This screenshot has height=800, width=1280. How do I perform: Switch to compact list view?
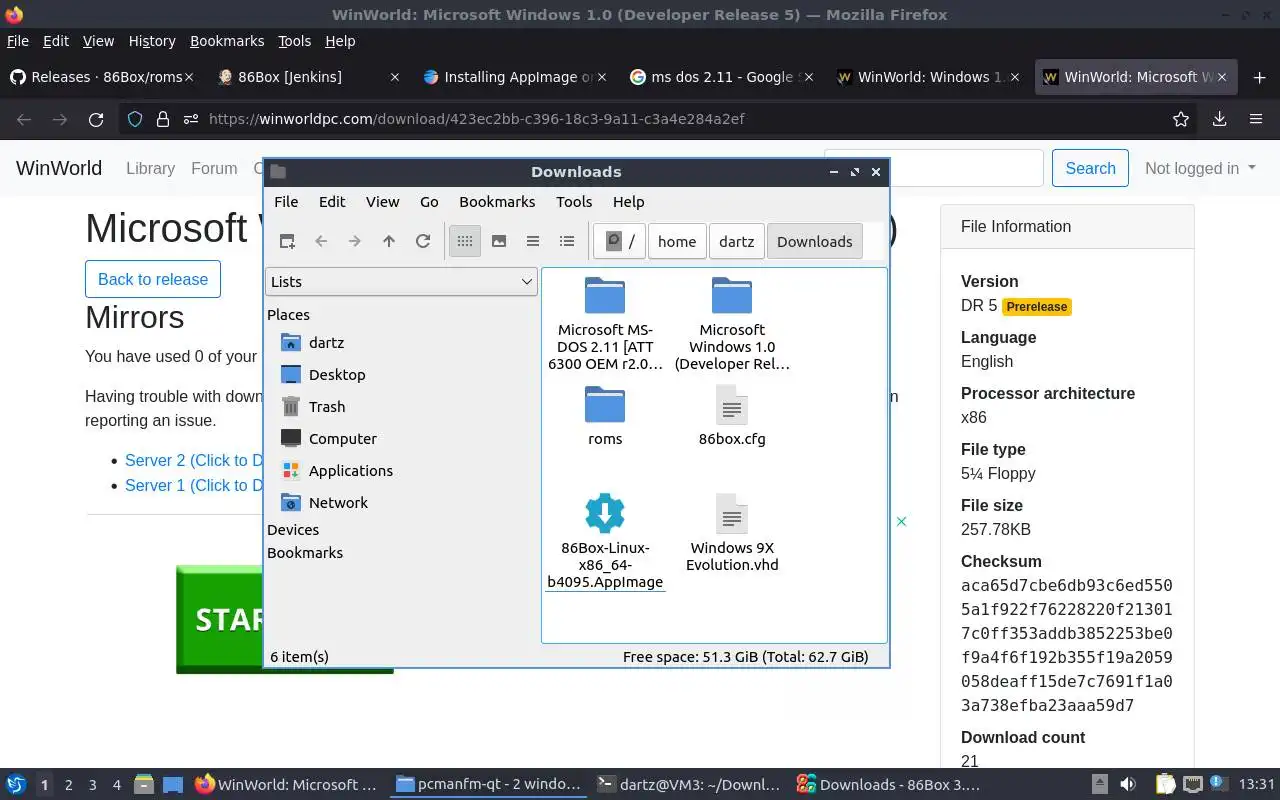coord(533,241)
